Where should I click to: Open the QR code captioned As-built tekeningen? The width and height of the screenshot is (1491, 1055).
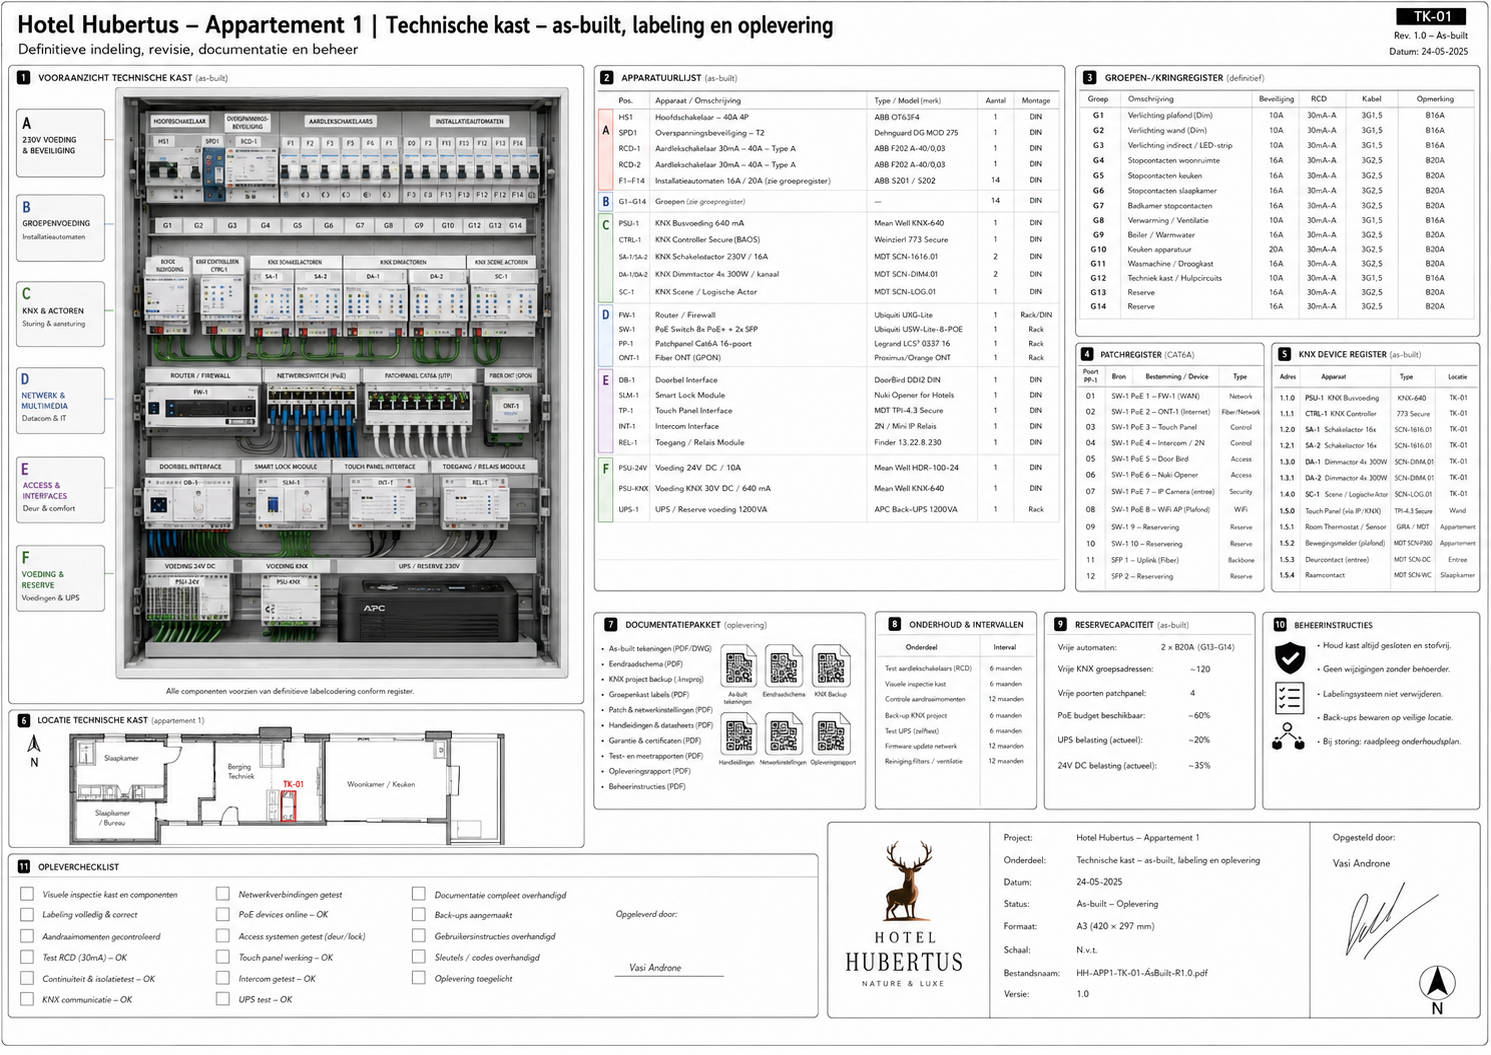(x=739, y=666)
